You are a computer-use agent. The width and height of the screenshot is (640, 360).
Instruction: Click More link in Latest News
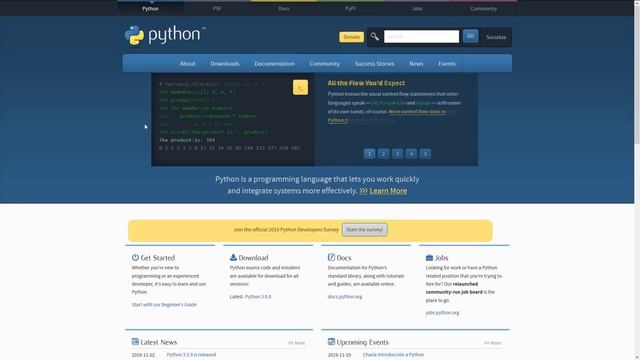pyautogui.click(x=297, y=343)
